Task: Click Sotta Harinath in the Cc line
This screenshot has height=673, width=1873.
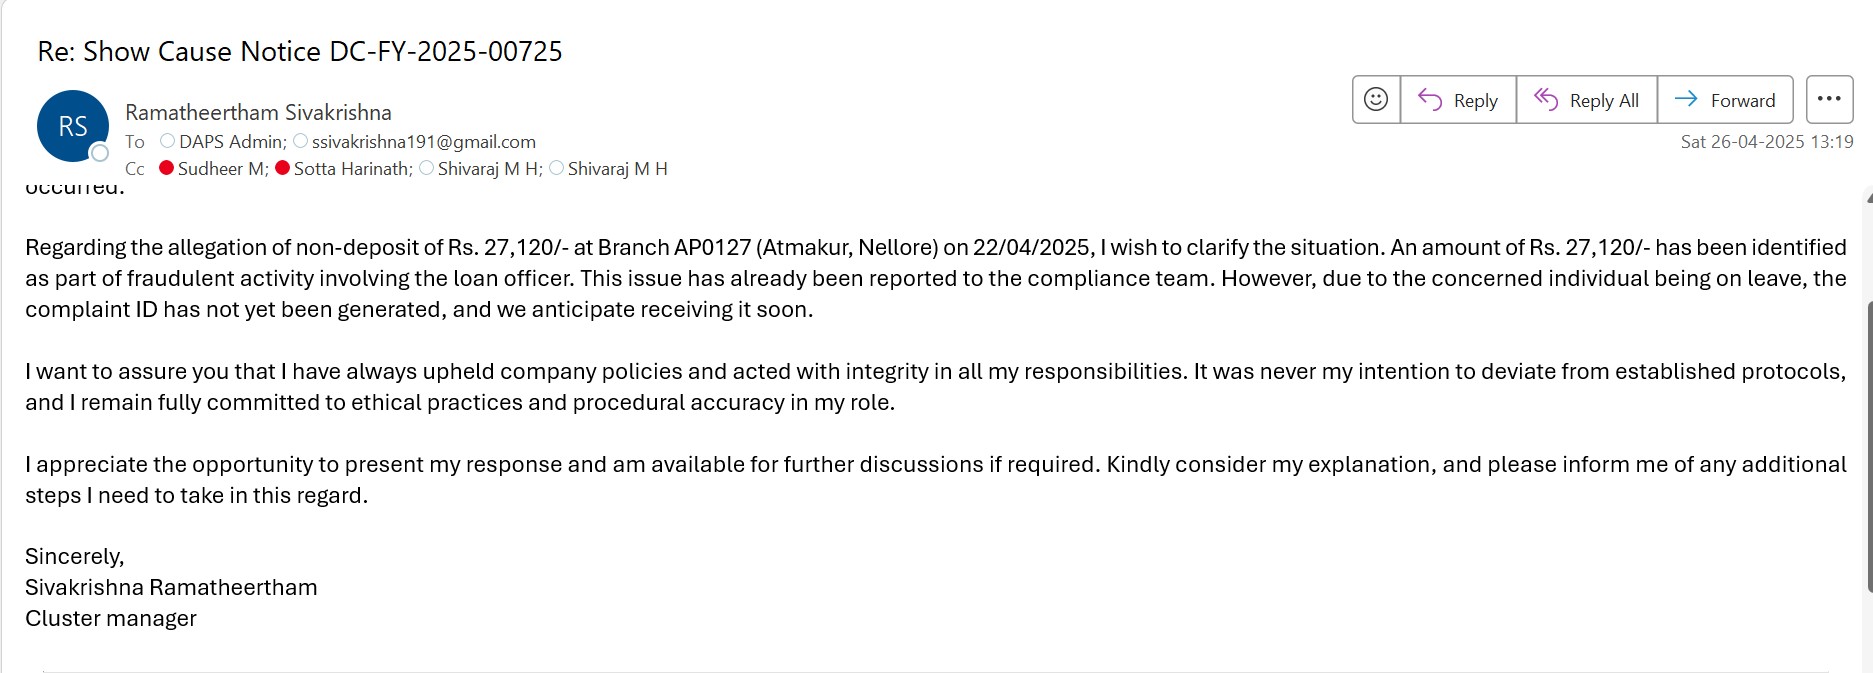Action: (351, 169)
